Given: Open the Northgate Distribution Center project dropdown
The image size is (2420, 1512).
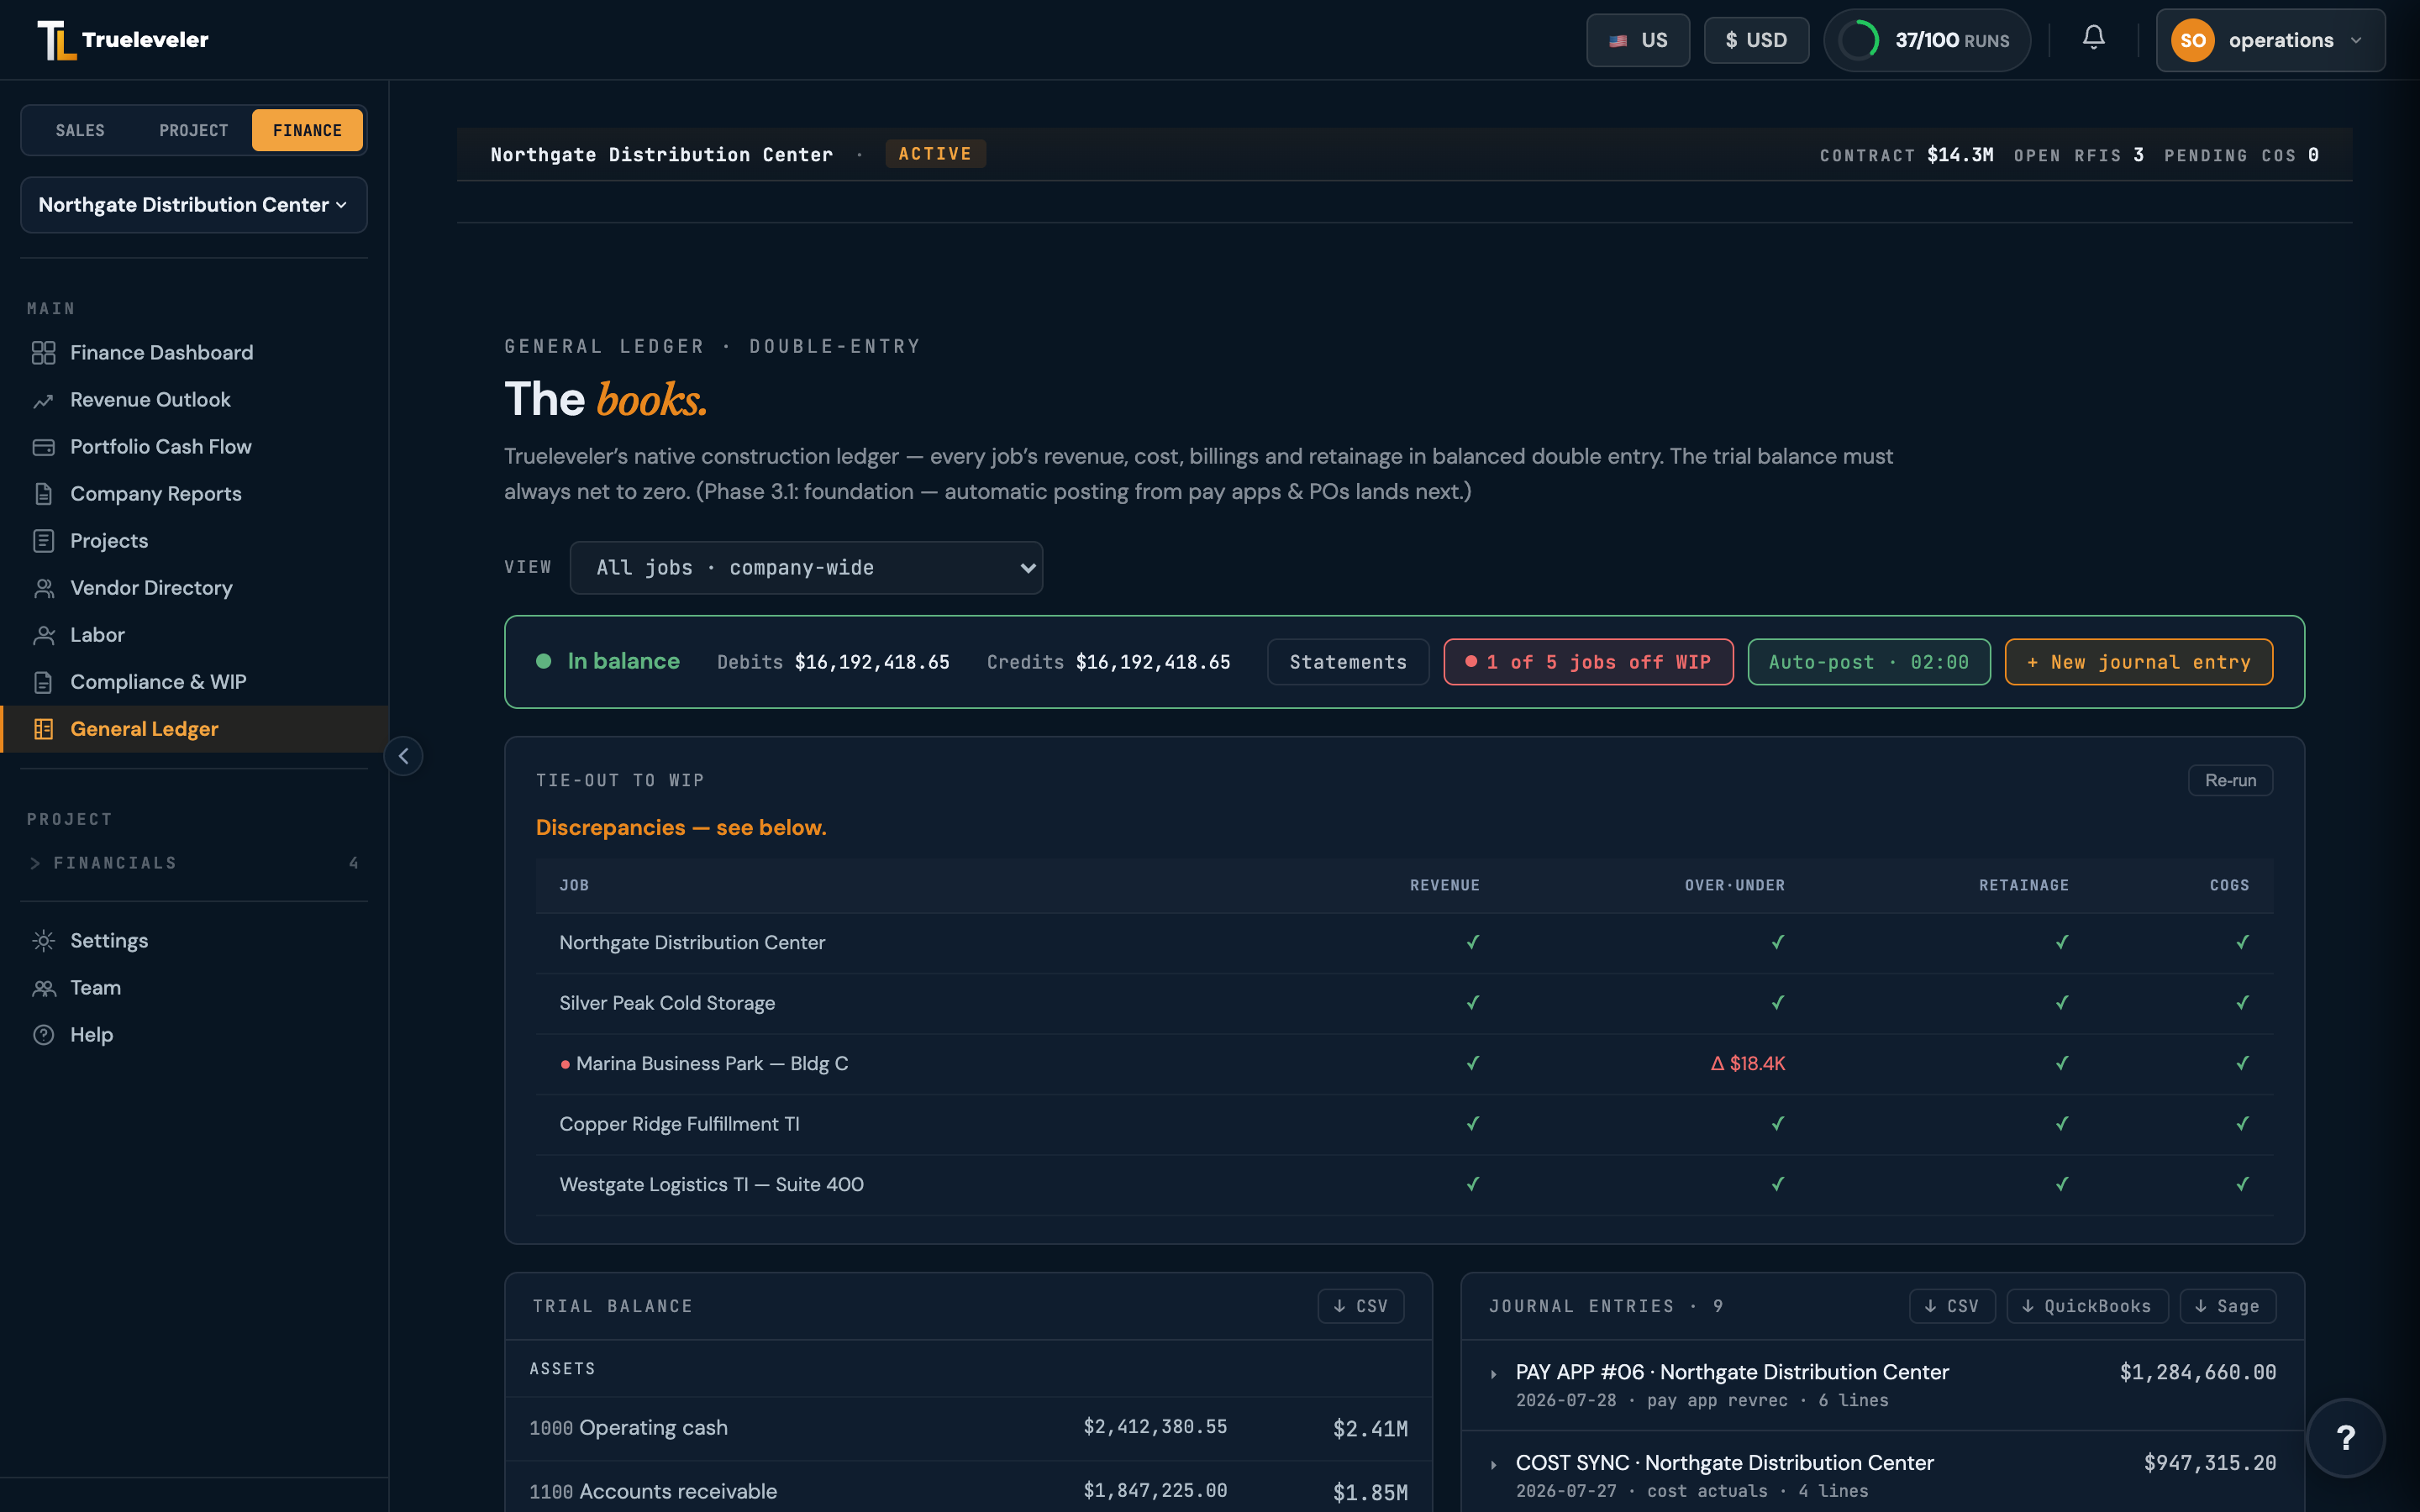Looking at the screenshot, I should click(193, 205).
